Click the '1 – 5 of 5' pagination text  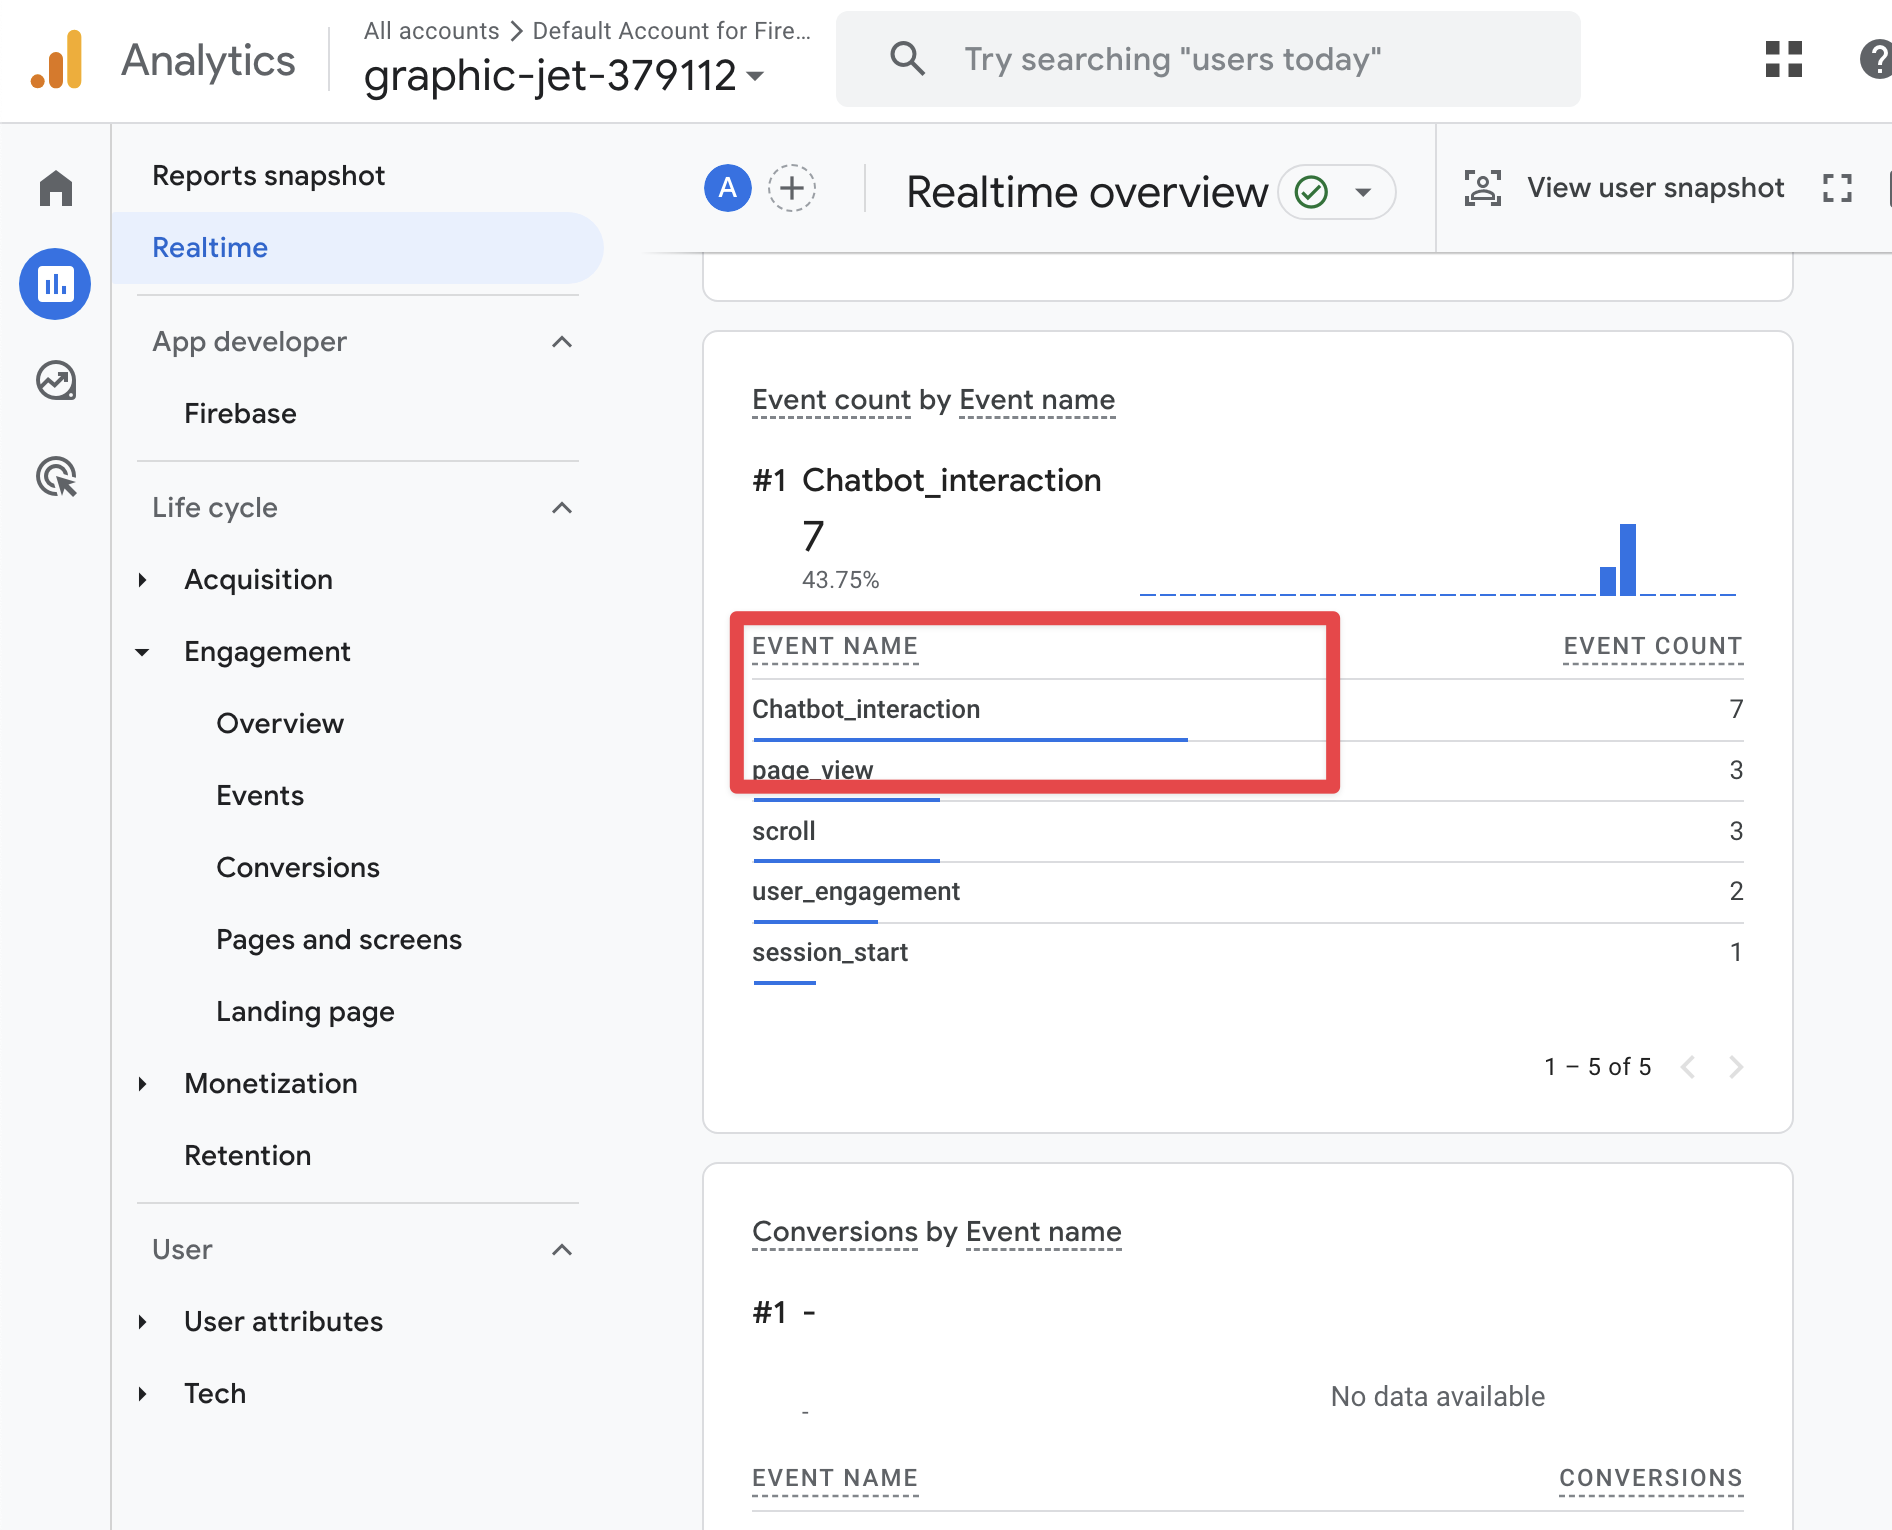pos(1598,1067)
